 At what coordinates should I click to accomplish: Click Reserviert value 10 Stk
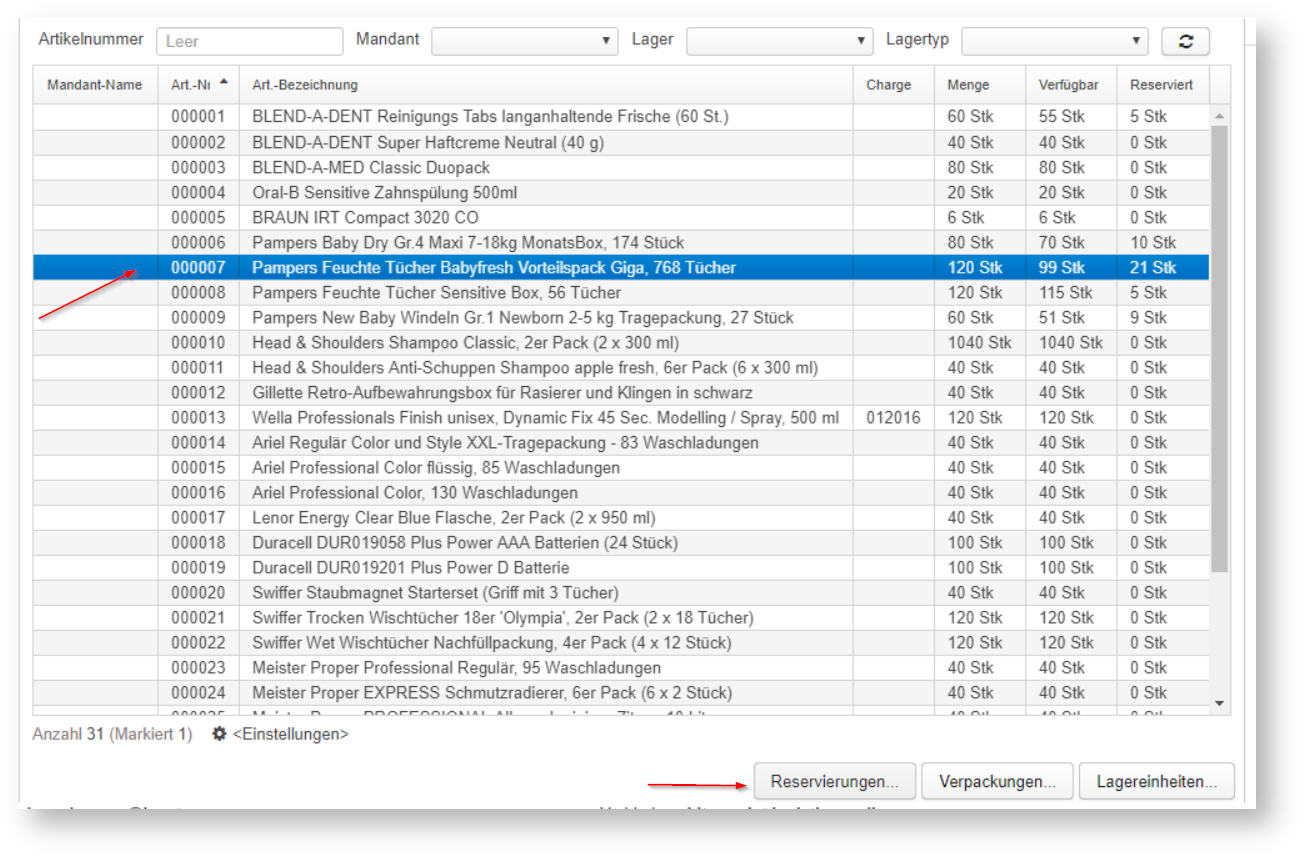coord(1154,242)
